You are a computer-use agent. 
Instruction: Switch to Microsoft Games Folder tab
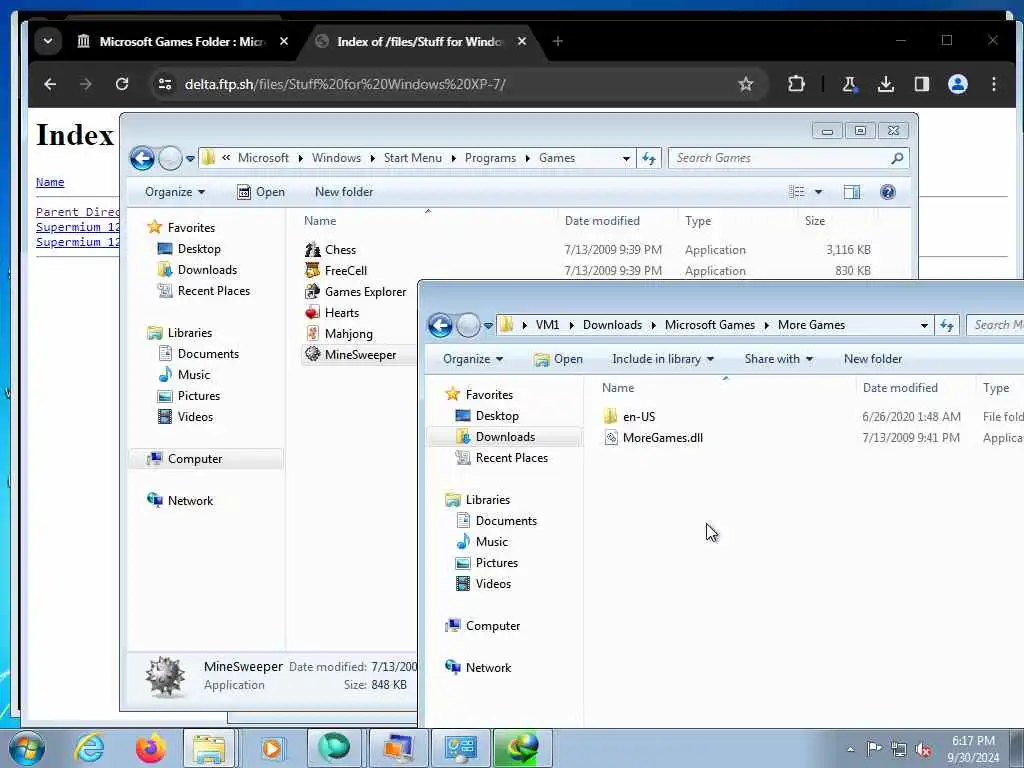click(182, 41)
